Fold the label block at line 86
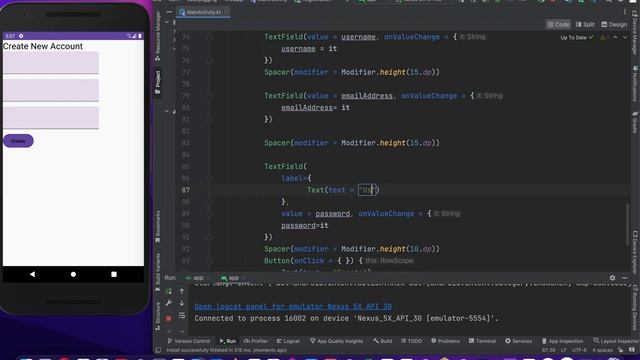 (x=209, y=178)
